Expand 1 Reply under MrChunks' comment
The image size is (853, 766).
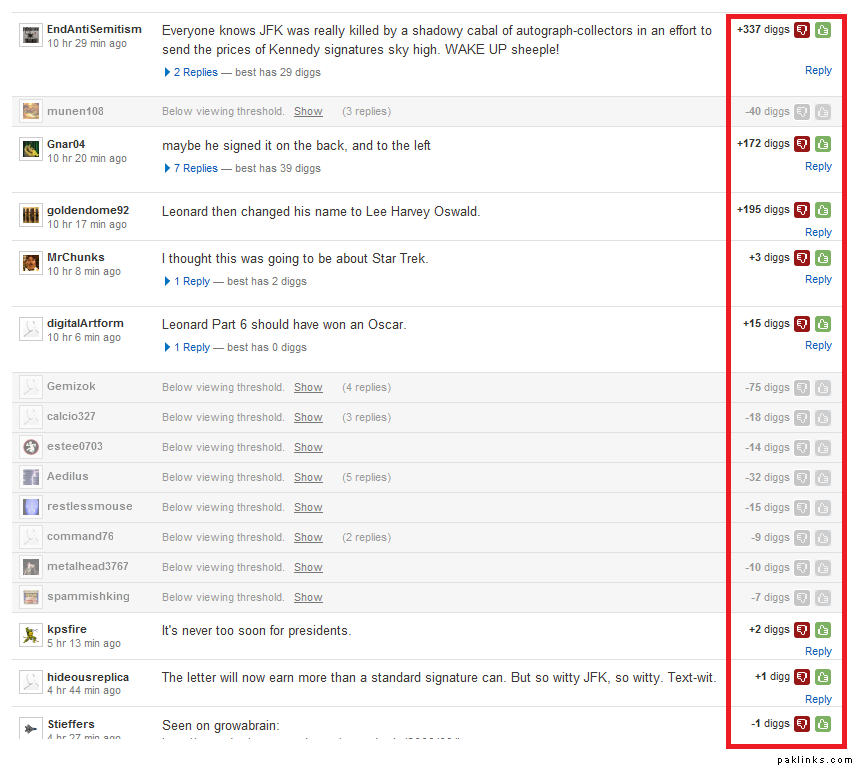[x=191, y=281]
